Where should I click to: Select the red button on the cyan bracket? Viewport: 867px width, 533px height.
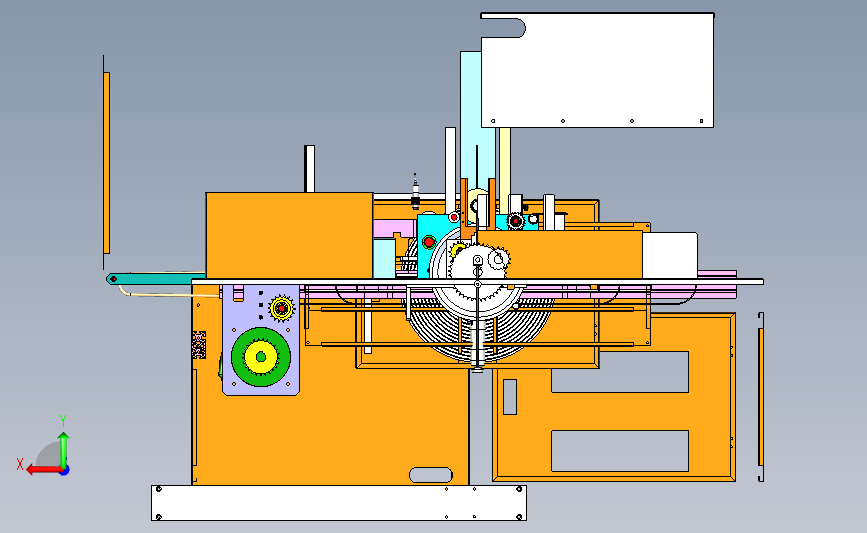coord(429,242)
